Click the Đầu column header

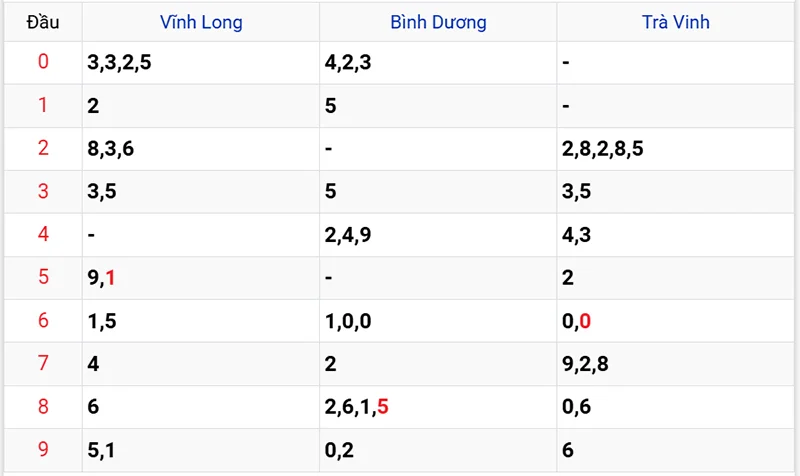tap(42, 21)
